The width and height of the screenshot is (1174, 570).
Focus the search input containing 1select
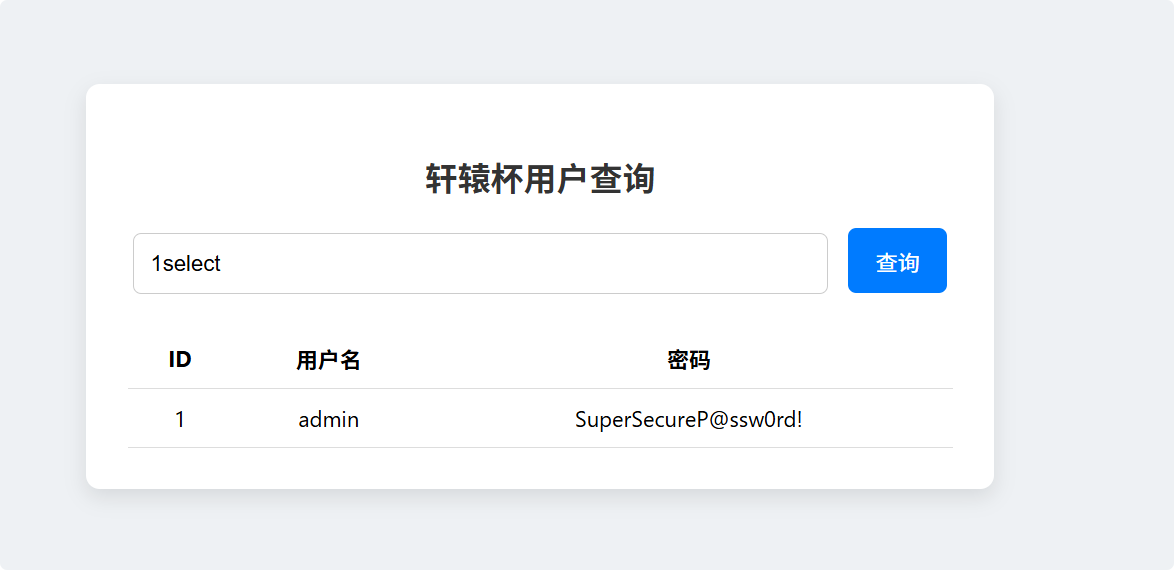[x=480, y=264]
